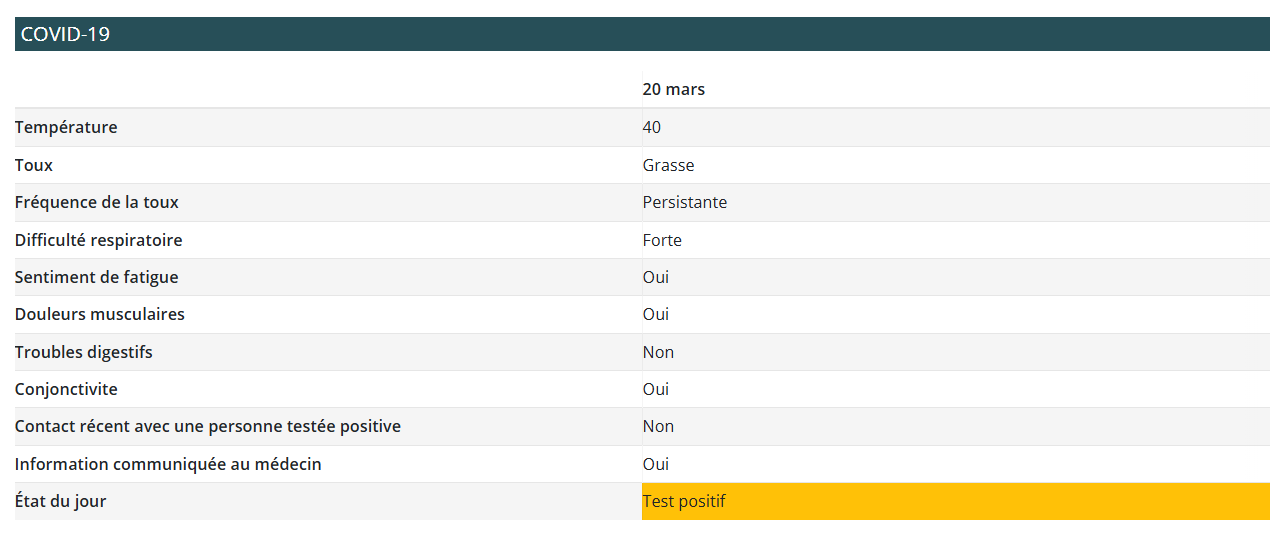Click the Troubles digestifs label
Viewport: 1286px width, 549px height.
tap(83, 352)
